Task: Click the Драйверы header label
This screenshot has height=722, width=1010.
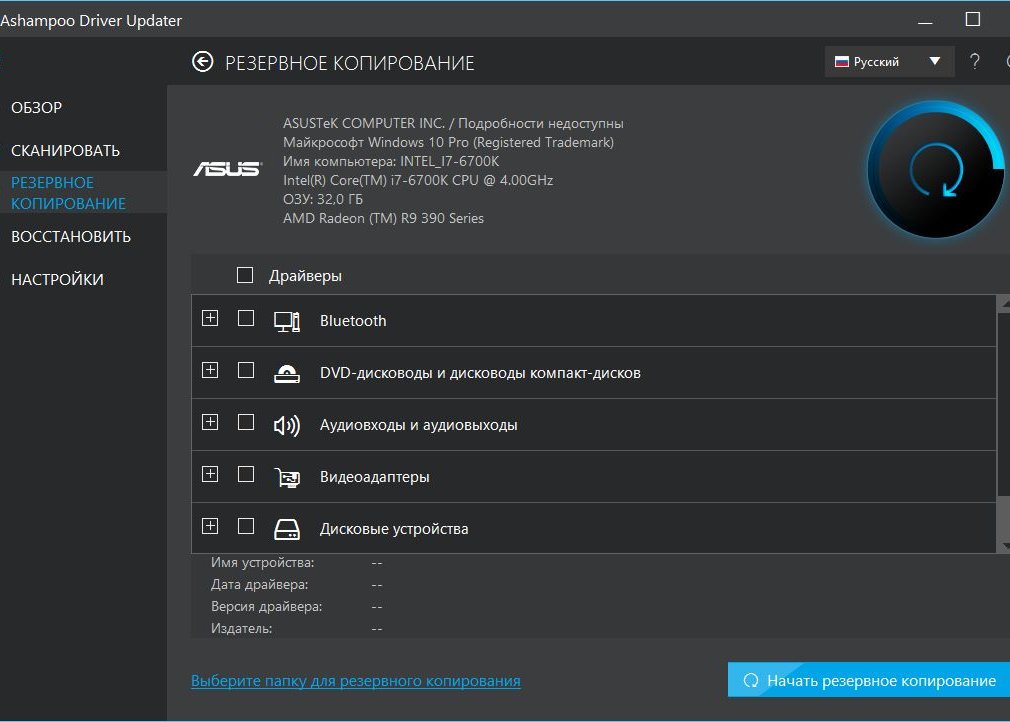Action: 305,276
